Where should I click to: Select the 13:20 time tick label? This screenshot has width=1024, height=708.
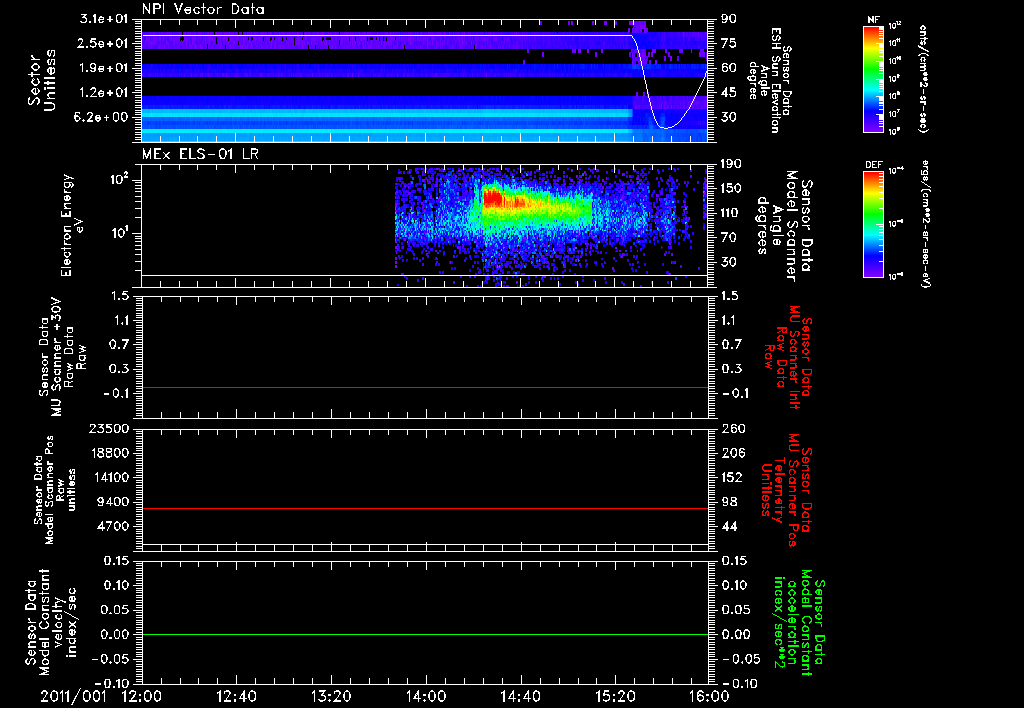click(x=331, y=697)
